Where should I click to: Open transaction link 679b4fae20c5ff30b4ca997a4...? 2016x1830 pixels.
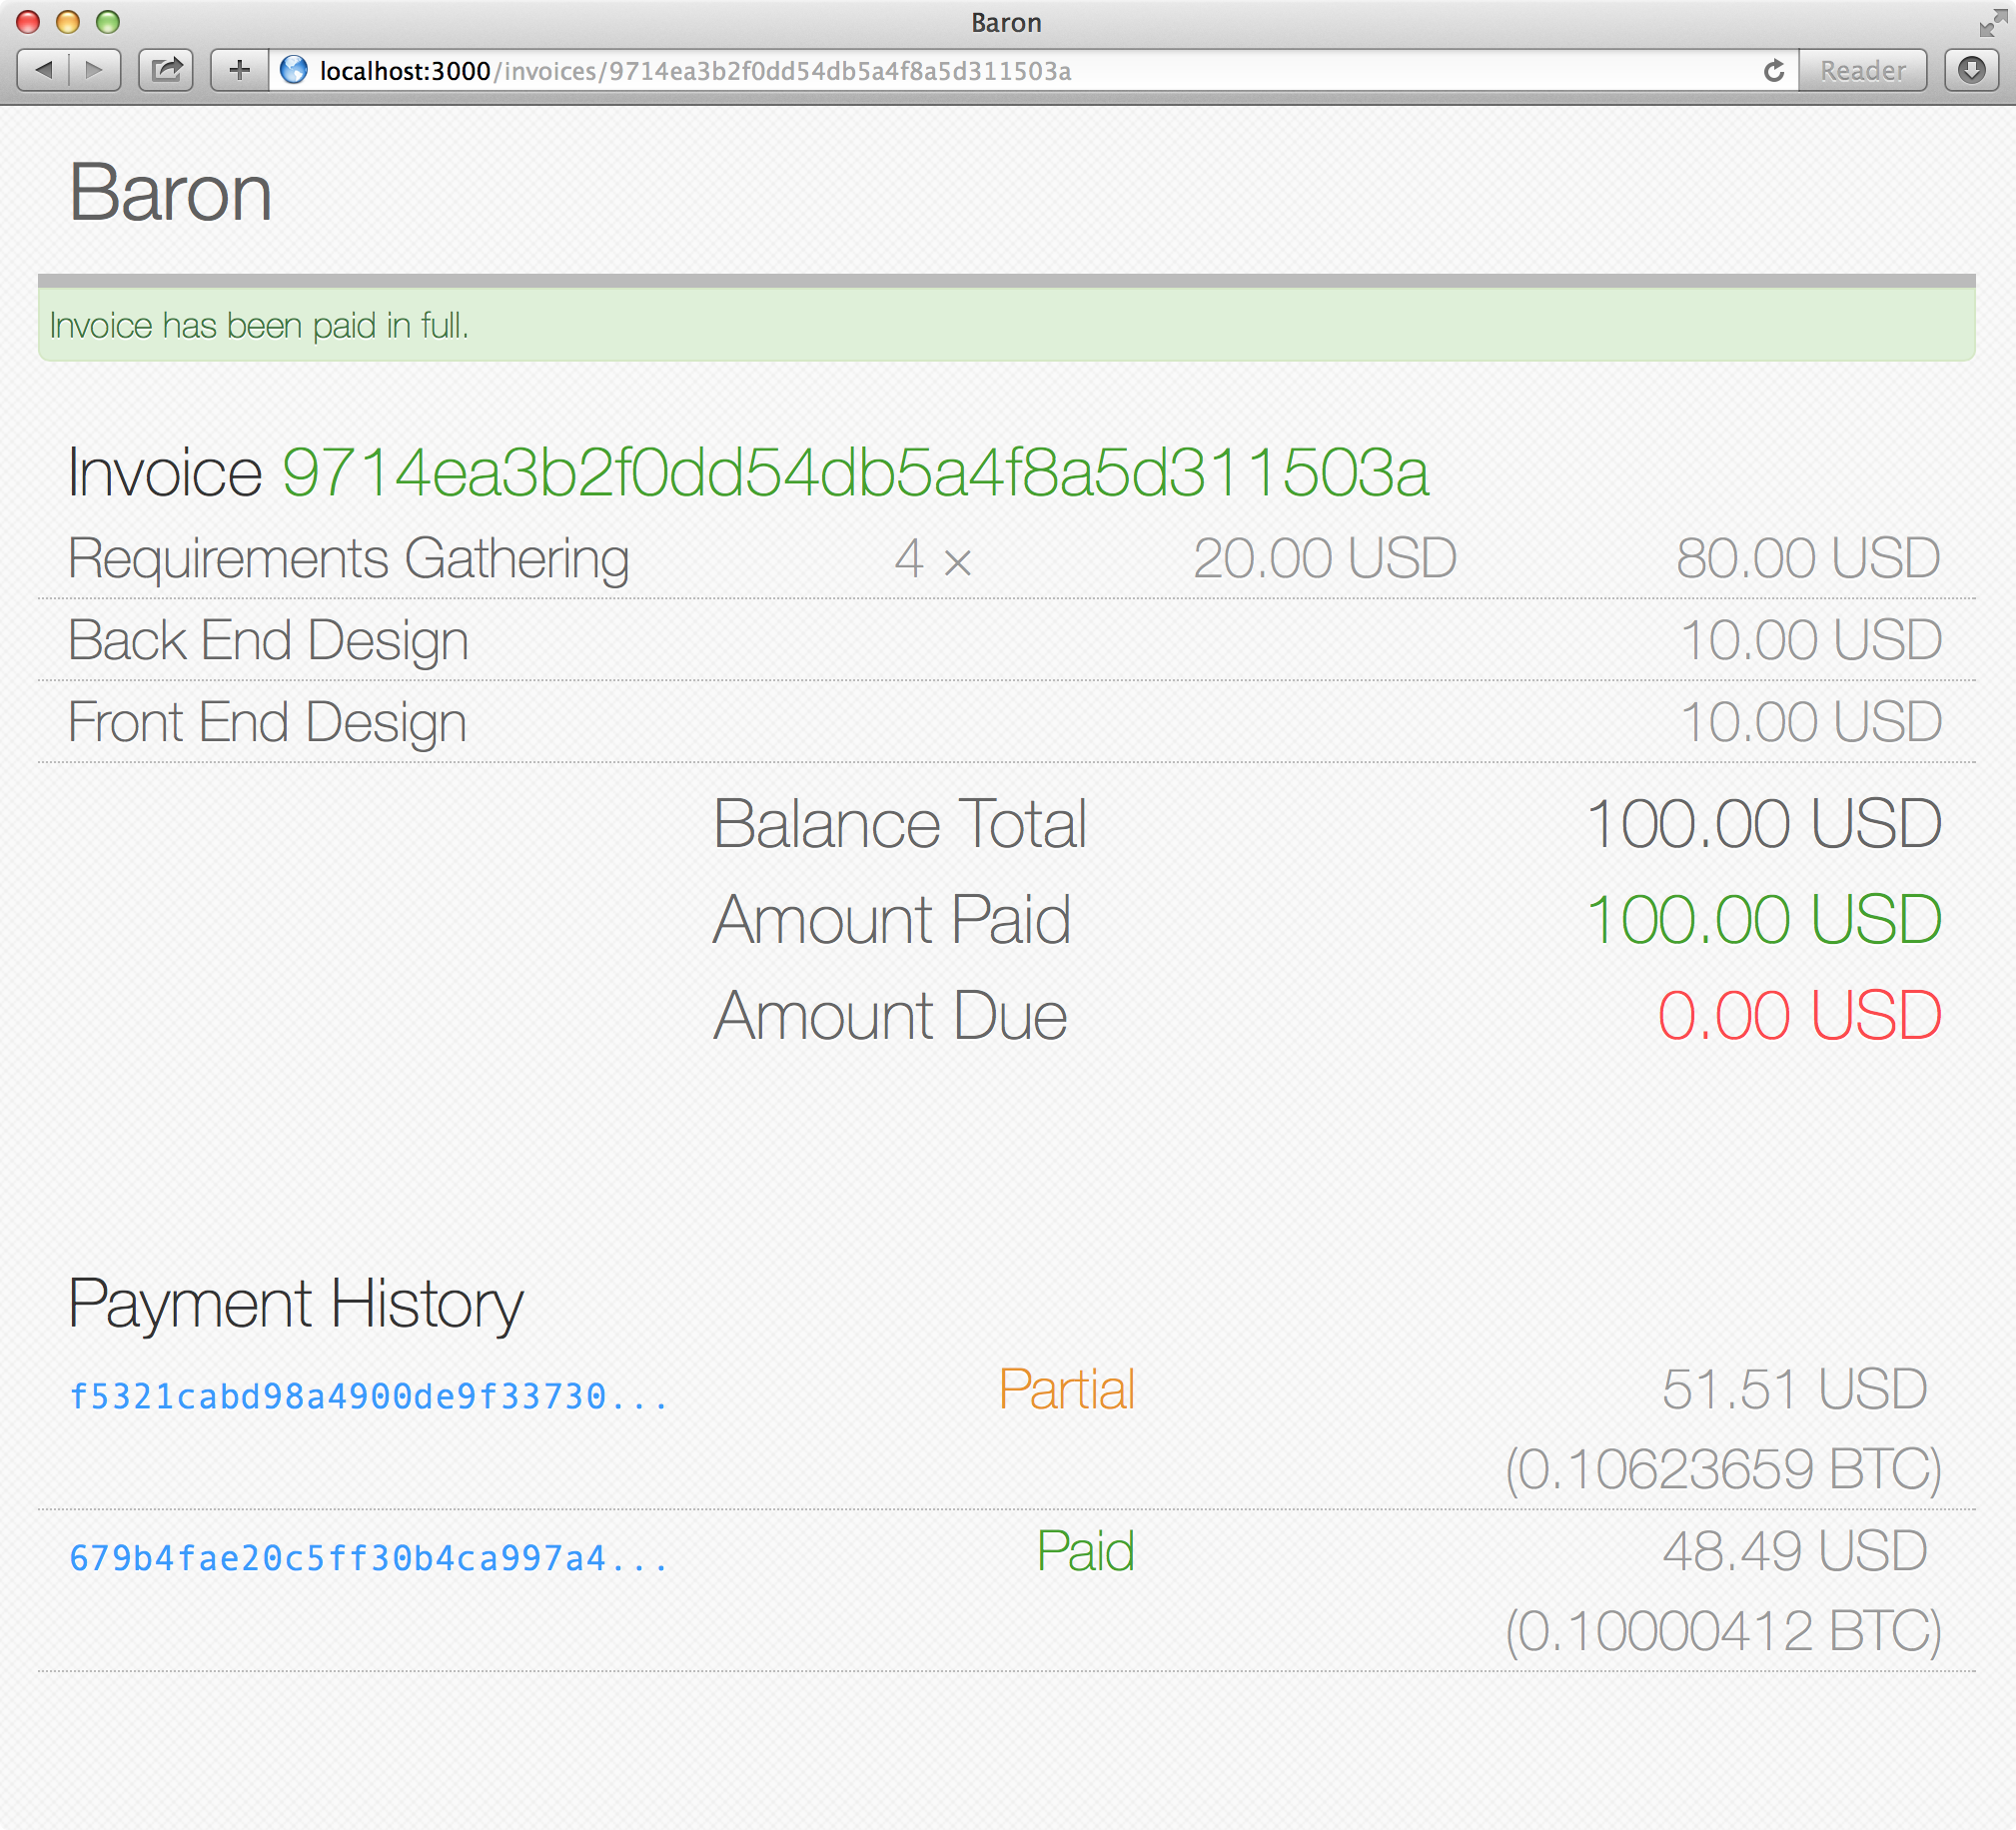pos(368,1558)
